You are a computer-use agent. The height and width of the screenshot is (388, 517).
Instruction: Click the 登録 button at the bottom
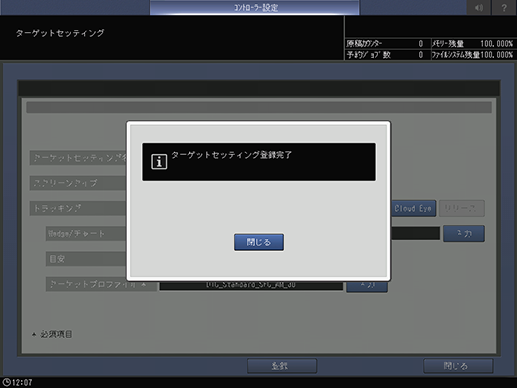282,366
